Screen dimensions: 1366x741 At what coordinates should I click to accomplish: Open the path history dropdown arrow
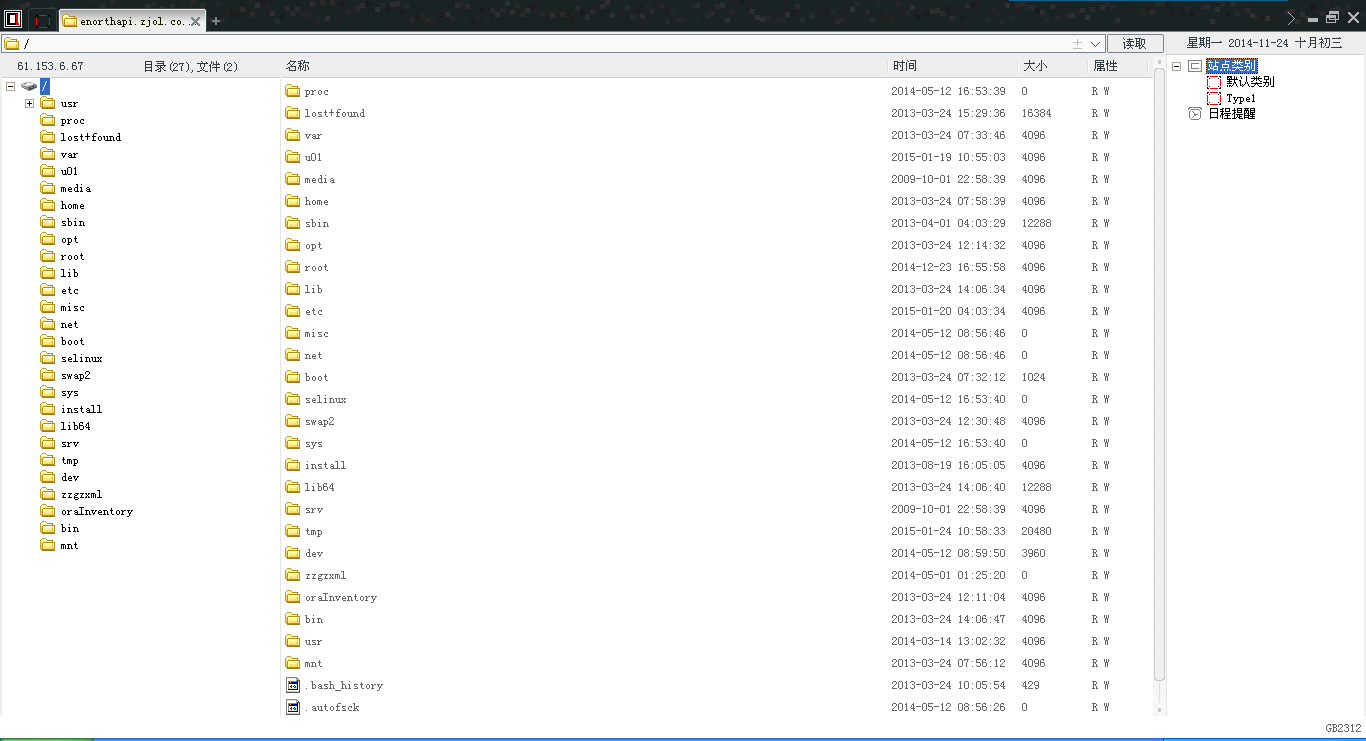pyautogui.click(x=1096, y=44)
